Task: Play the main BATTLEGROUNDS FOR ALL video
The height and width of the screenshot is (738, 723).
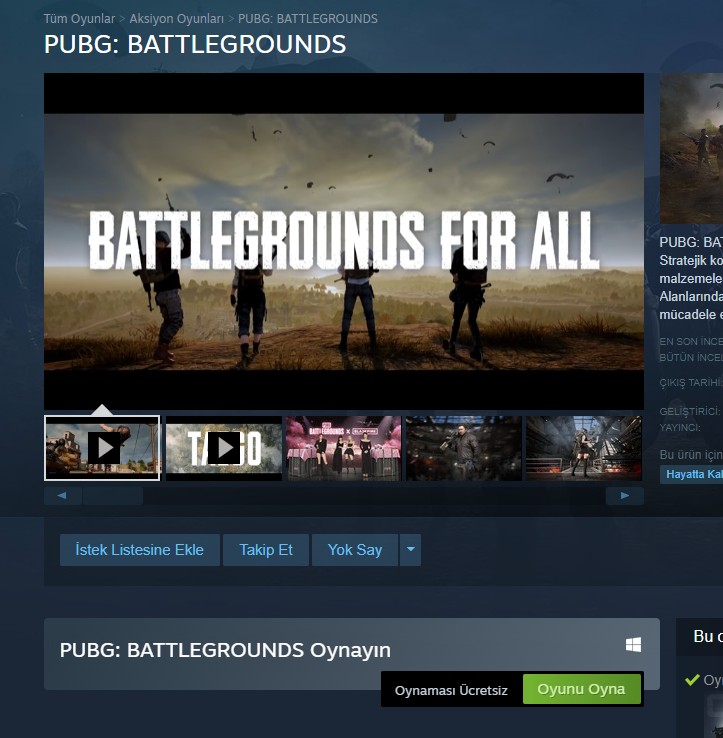Action: 344,241
